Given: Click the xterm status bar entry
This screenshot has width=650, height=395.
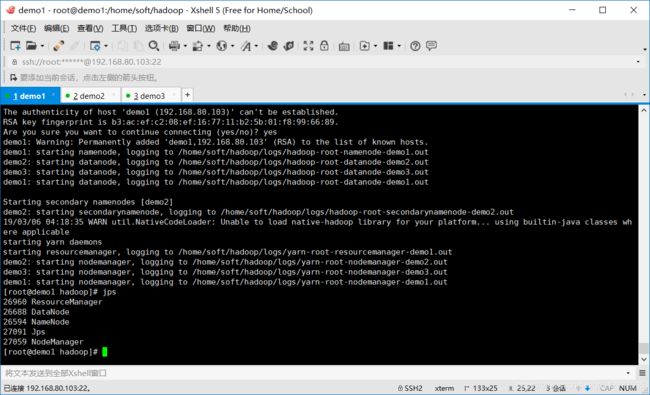Looking at the screenshot, I should coord(444,388).
